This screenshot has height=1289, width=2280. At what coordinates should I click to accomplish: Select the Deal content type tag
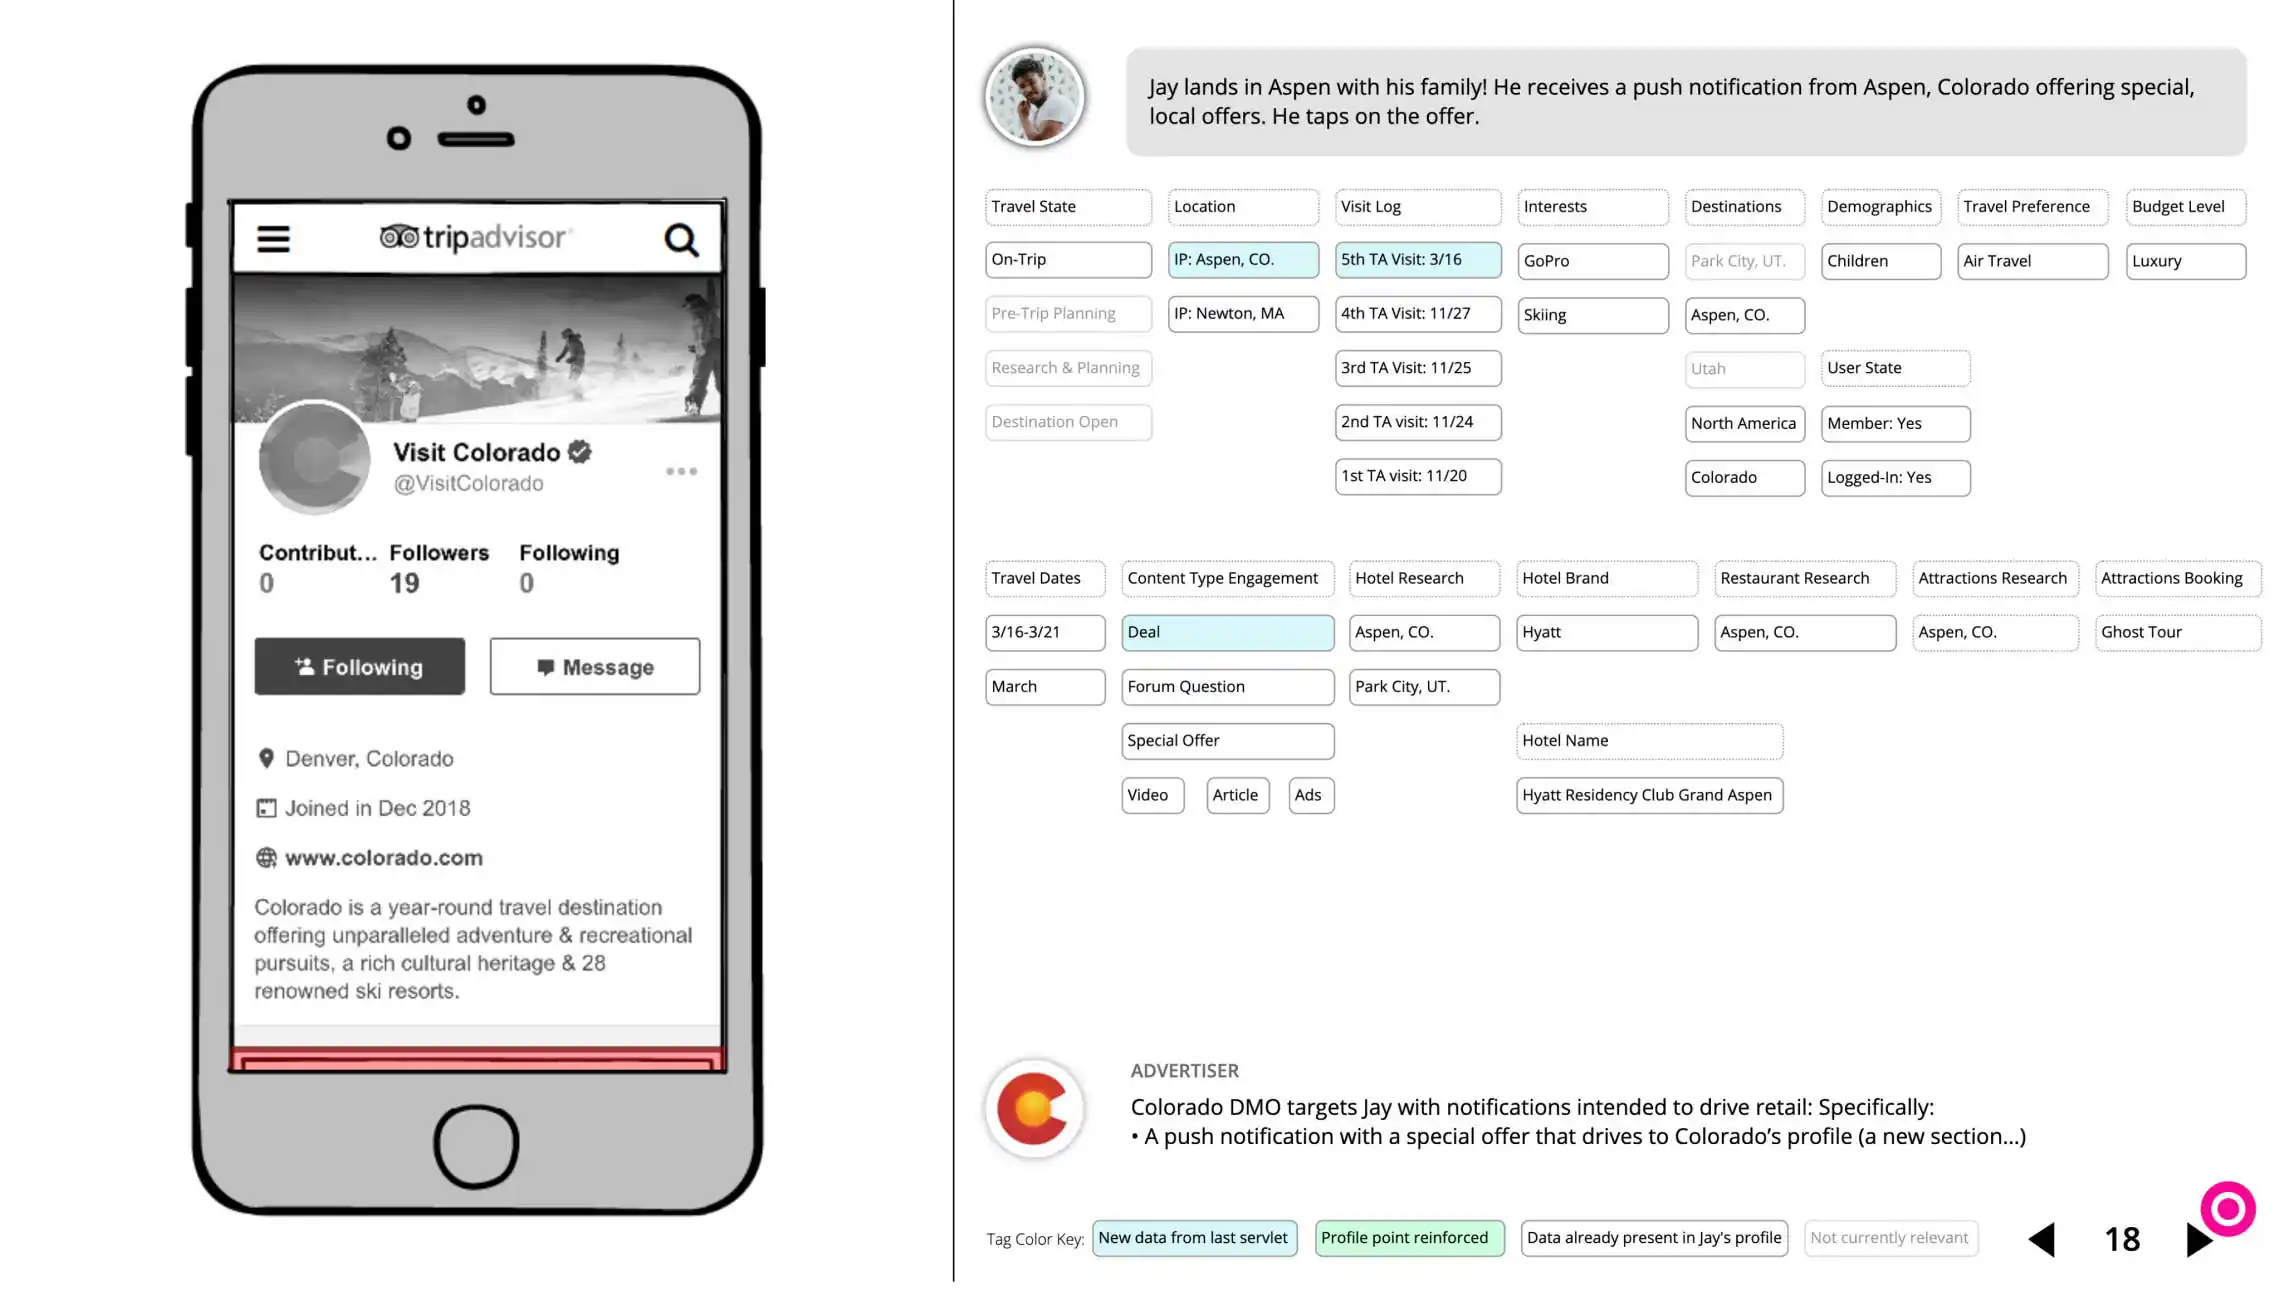point(1228,631)
